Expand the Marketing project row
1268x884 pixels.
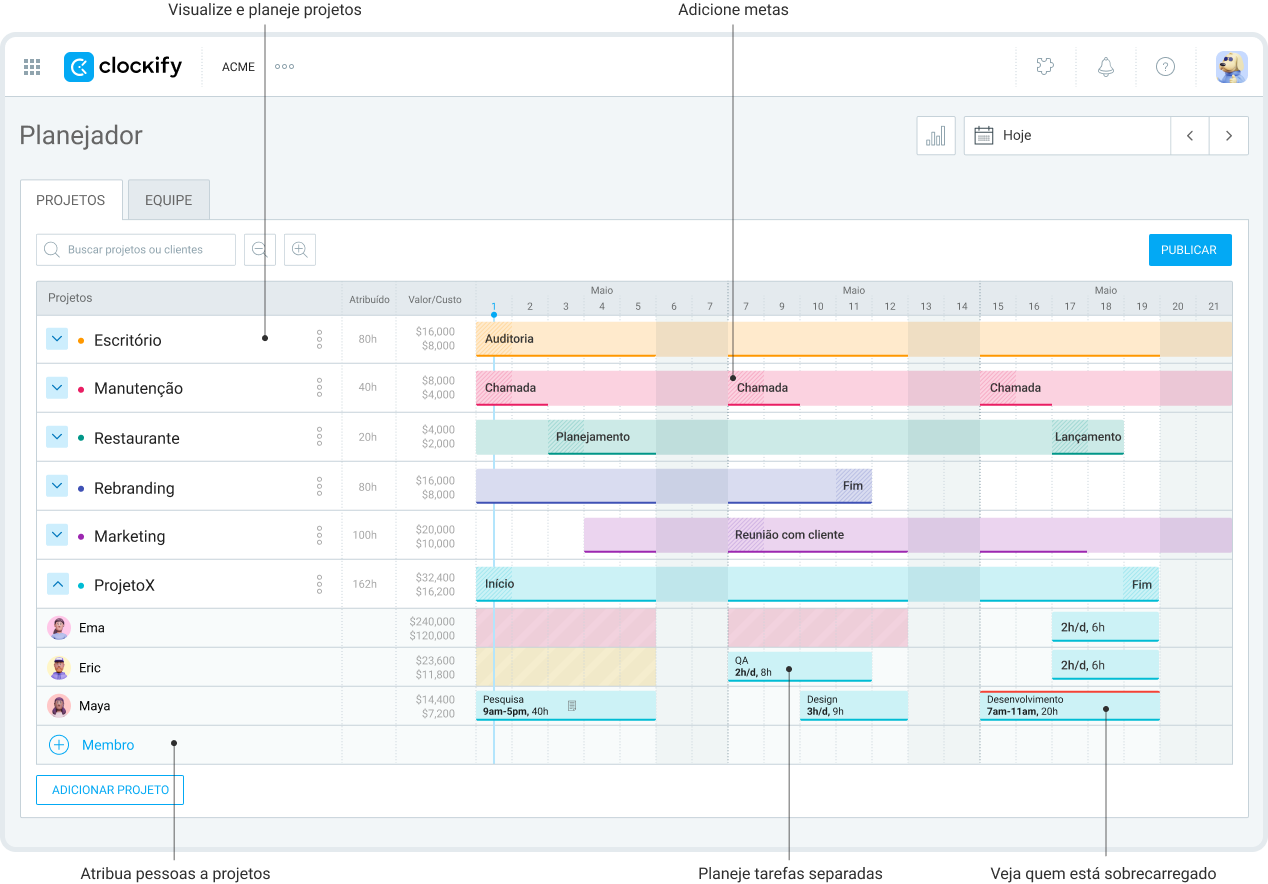point(57,536)
